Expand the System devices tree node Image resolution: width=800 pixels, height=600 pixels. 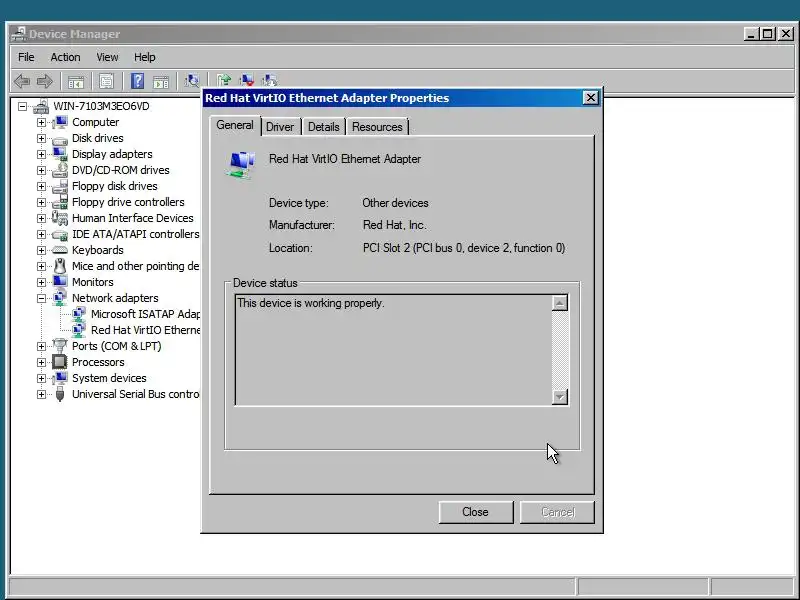coord(41,378)
